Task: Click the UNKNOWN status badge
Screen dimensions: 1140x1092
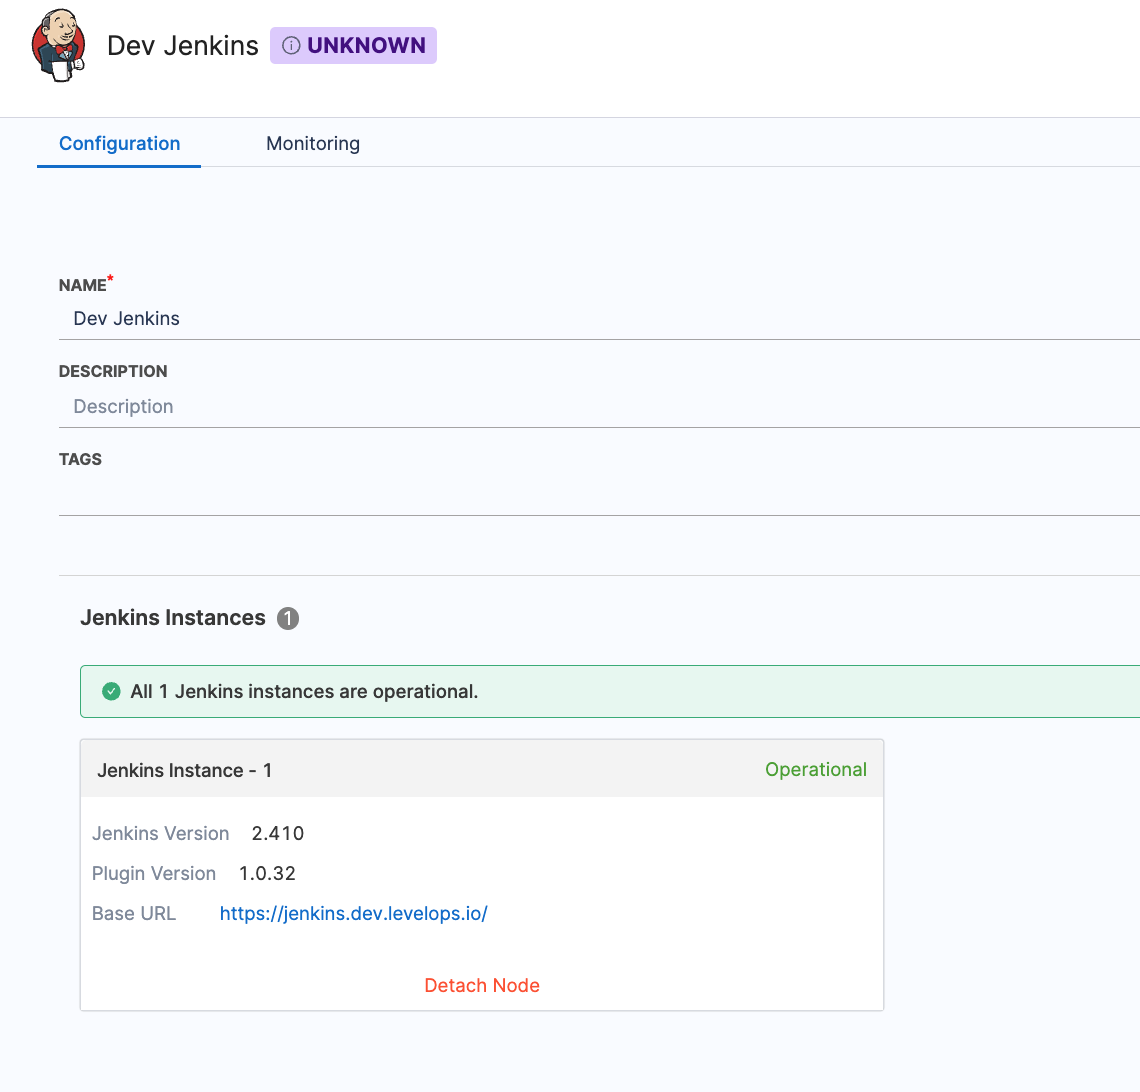Action: [354, 46]
